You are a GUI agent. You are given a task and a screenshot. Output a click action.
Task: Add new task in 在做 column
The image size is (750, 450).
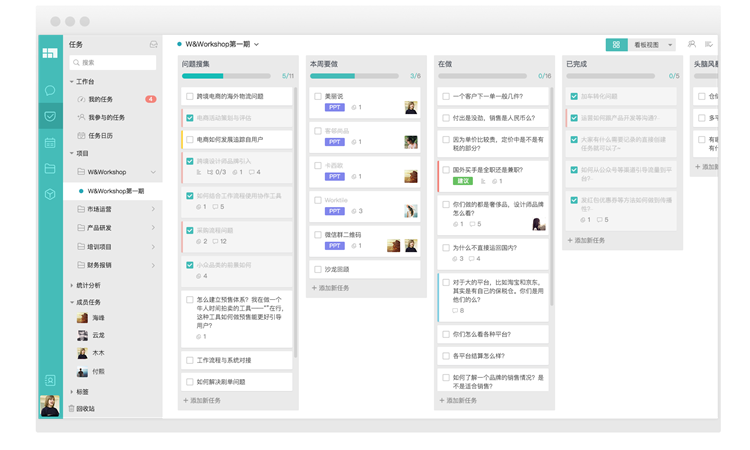tap(458, 401)
